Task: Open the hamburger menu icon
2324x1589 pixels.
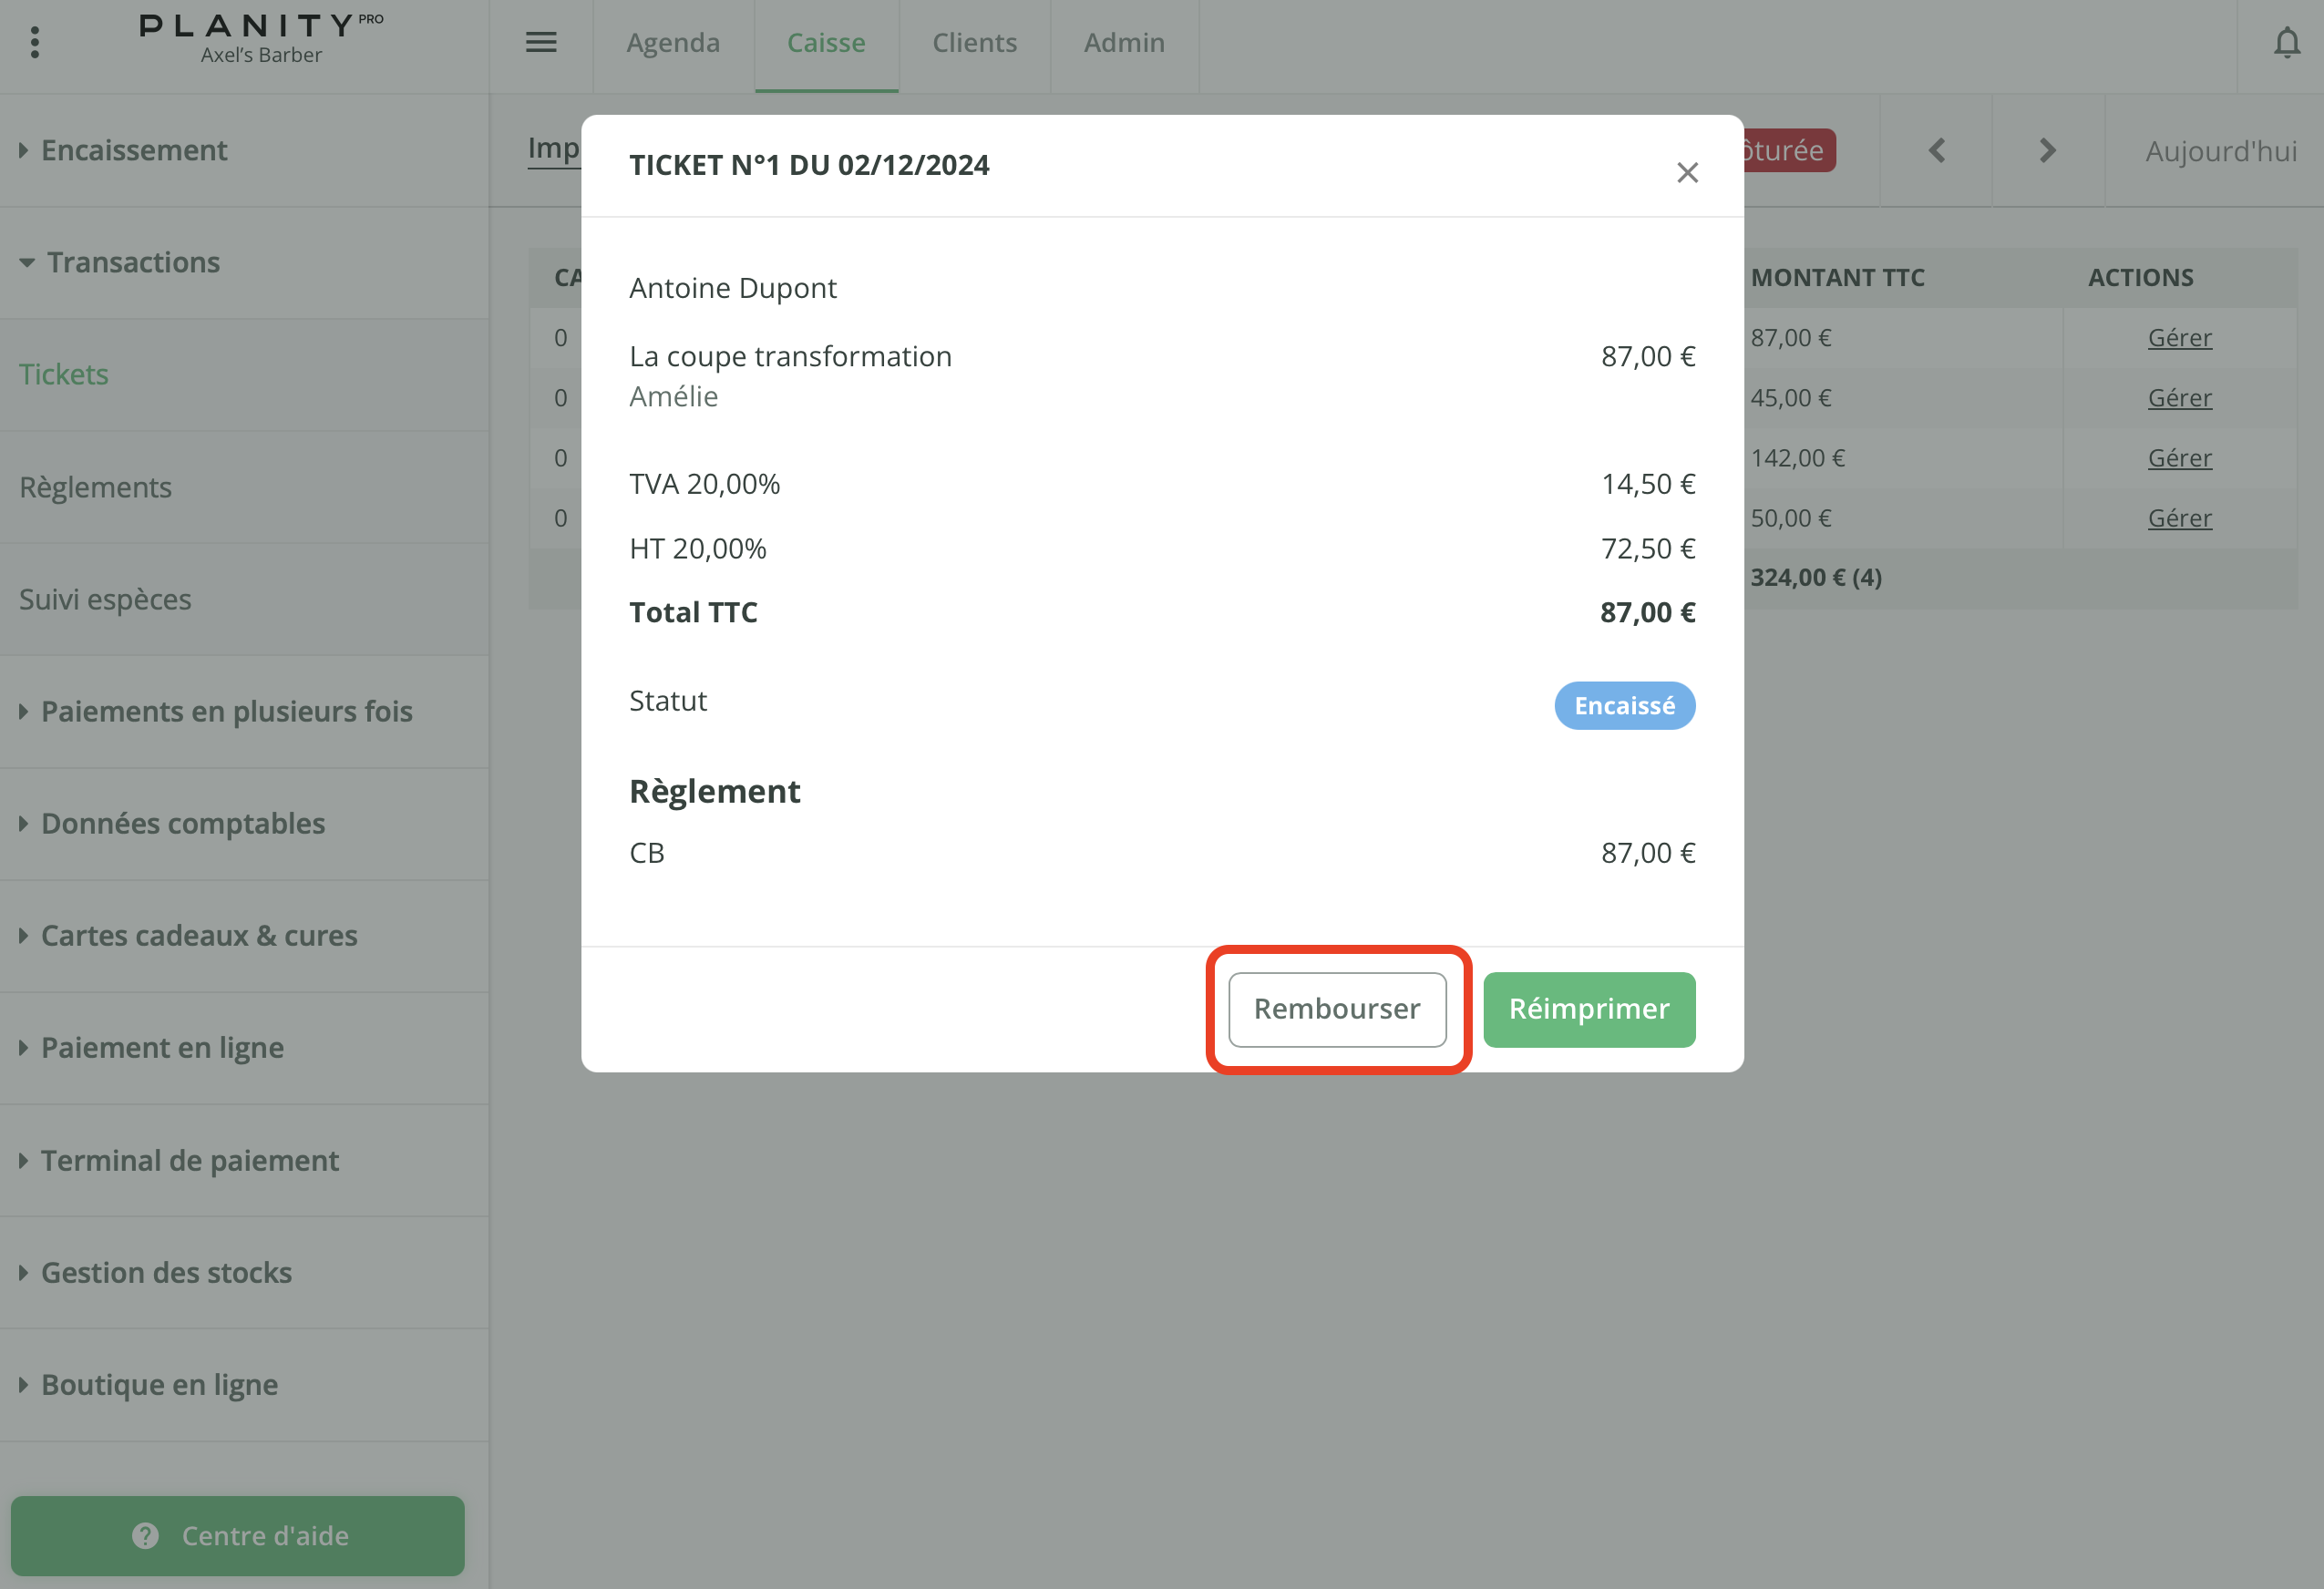Action: [x=541, y=43]
